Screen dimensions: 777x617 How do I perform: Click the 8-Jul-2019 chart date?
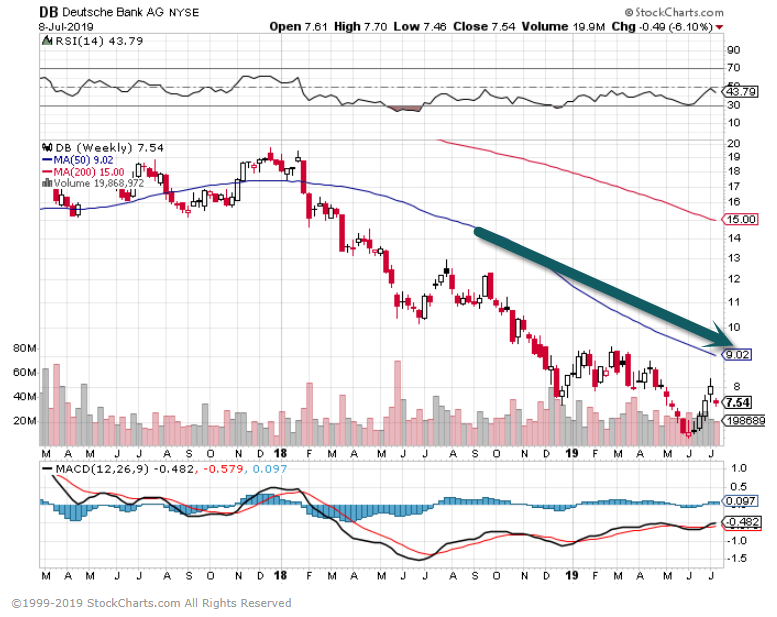click(x=66, y=27)
